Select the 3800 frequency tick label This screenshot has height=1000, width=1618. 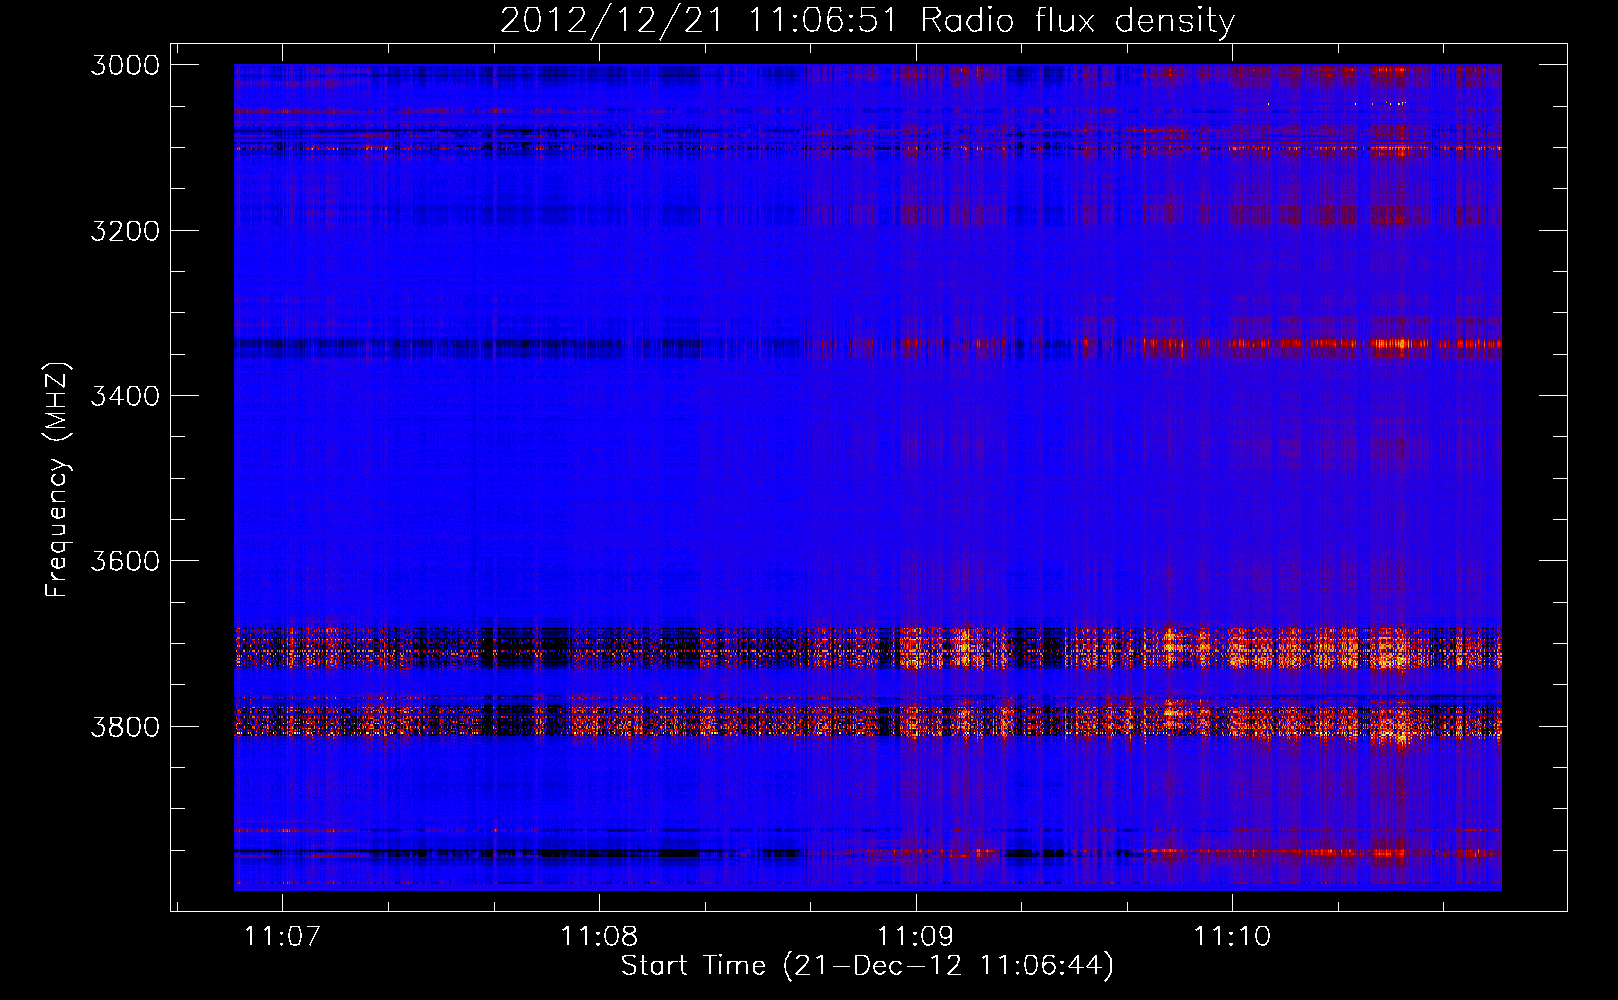pyautogui.click(x=125, y=726)
